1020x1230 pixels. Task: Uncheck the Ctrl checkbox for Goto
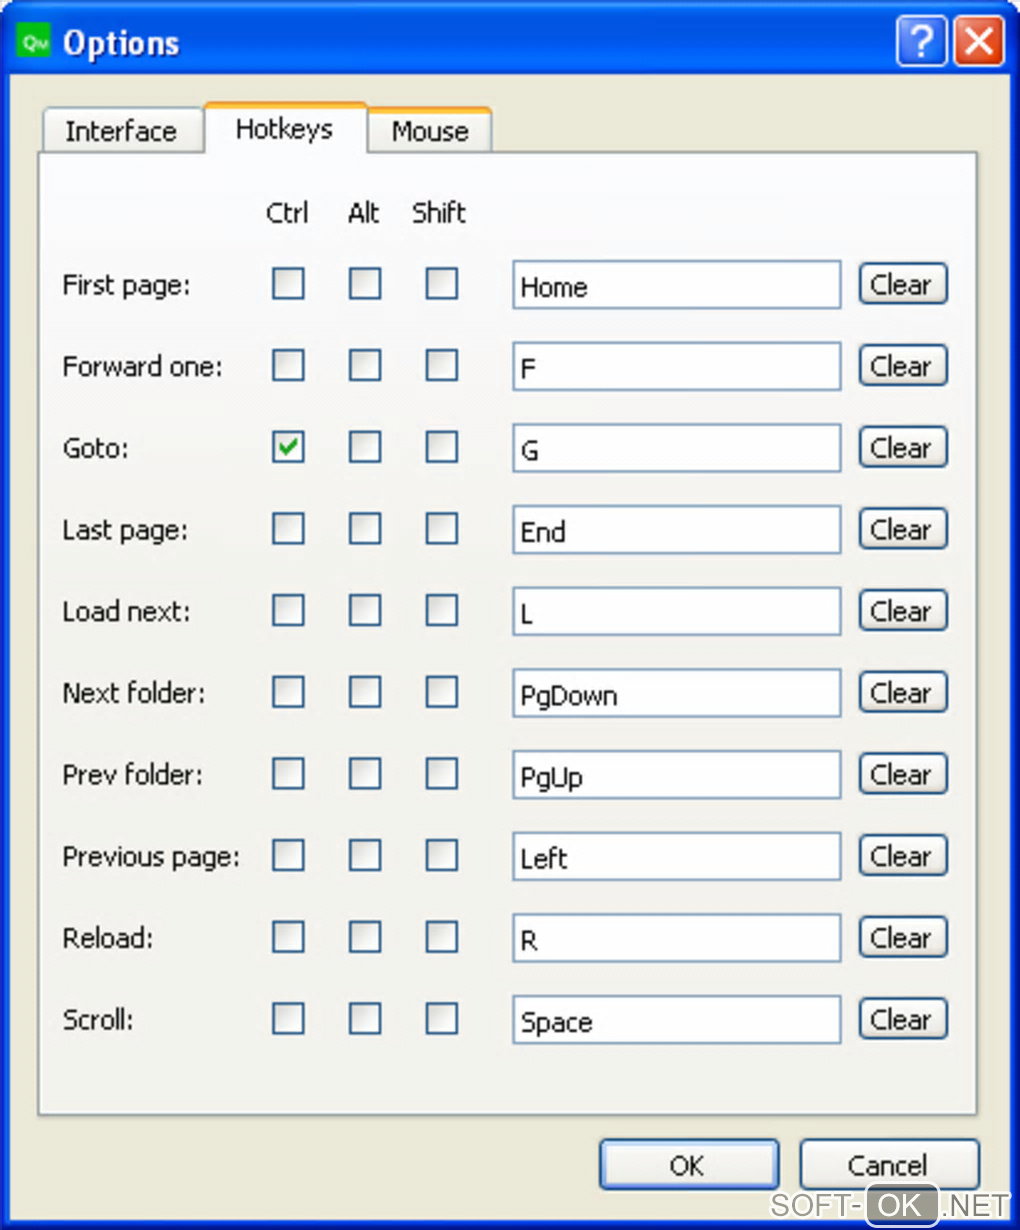pos(288,447)
